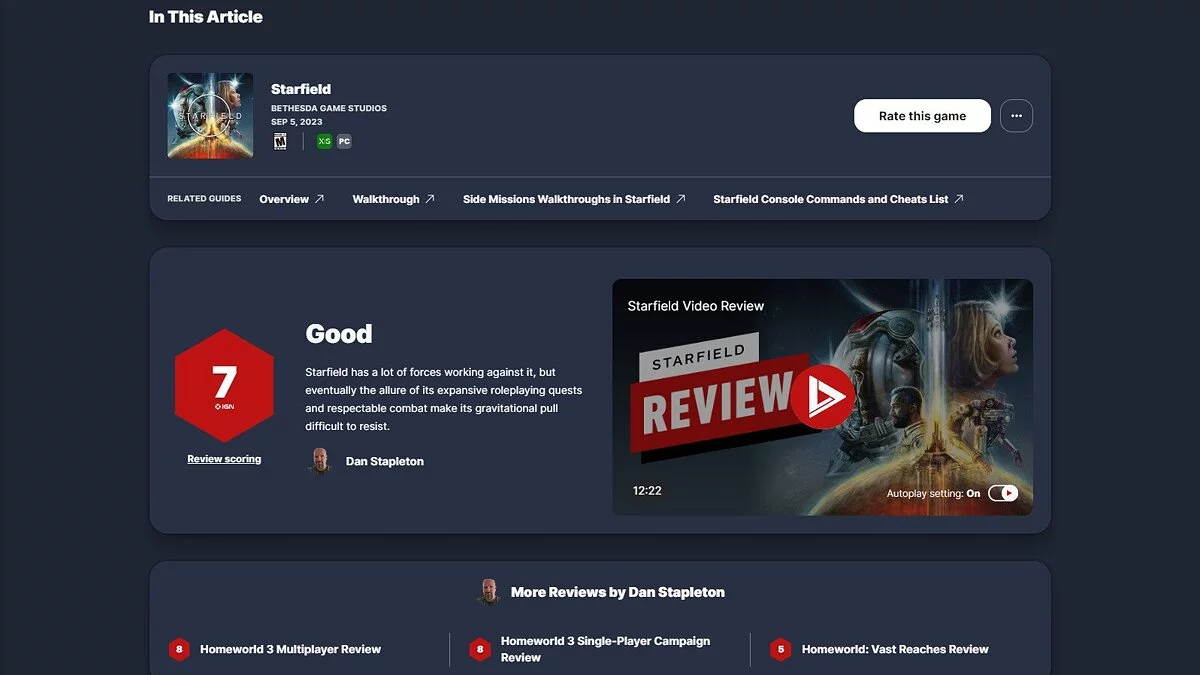Click the arrow beside Console Commands and Cheats

coord(959,199)
